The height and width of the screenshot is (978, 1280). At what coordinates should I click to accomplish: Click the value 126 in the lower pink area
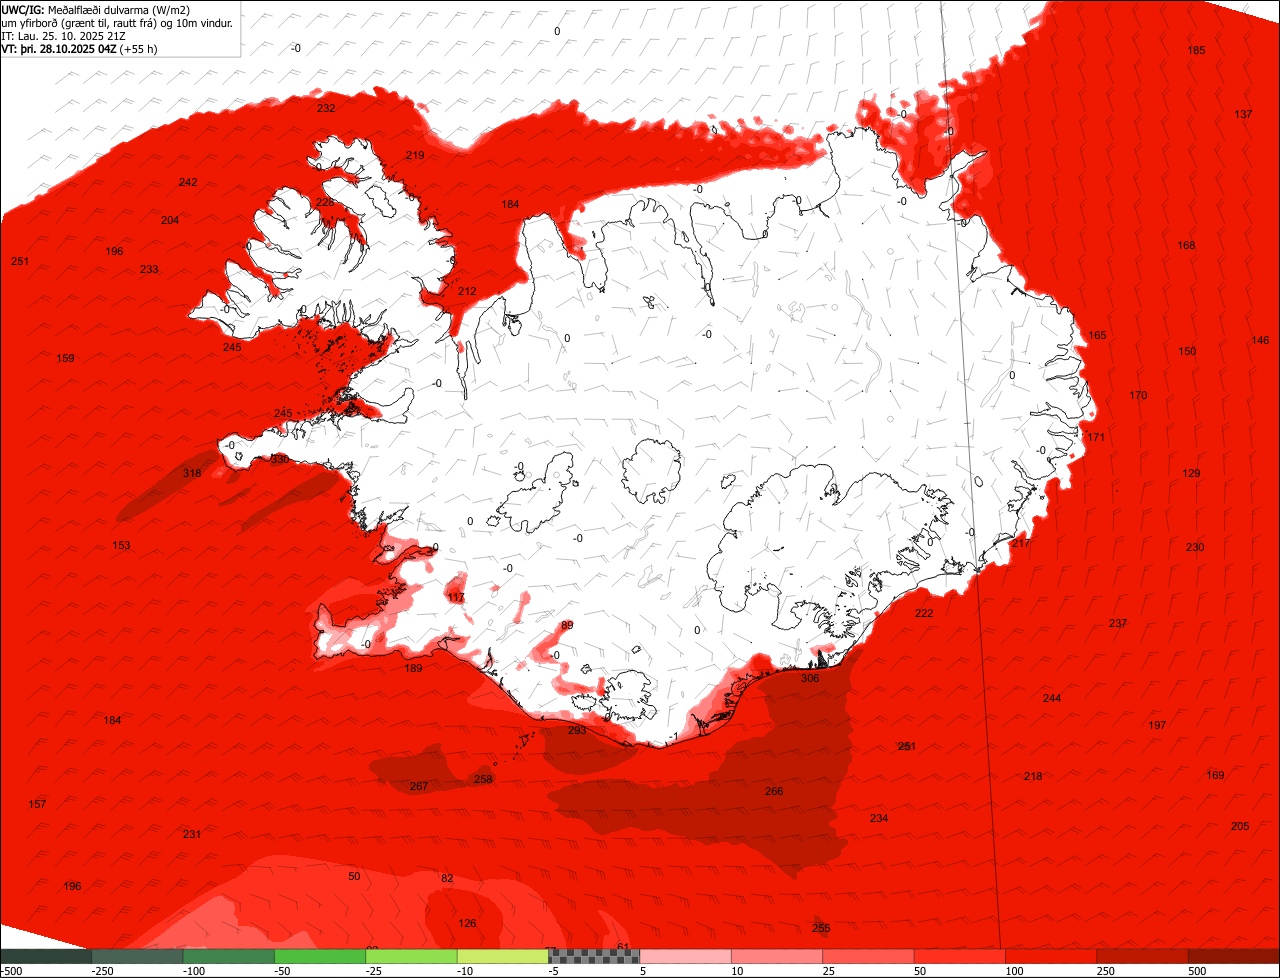[x=467, y=923]
